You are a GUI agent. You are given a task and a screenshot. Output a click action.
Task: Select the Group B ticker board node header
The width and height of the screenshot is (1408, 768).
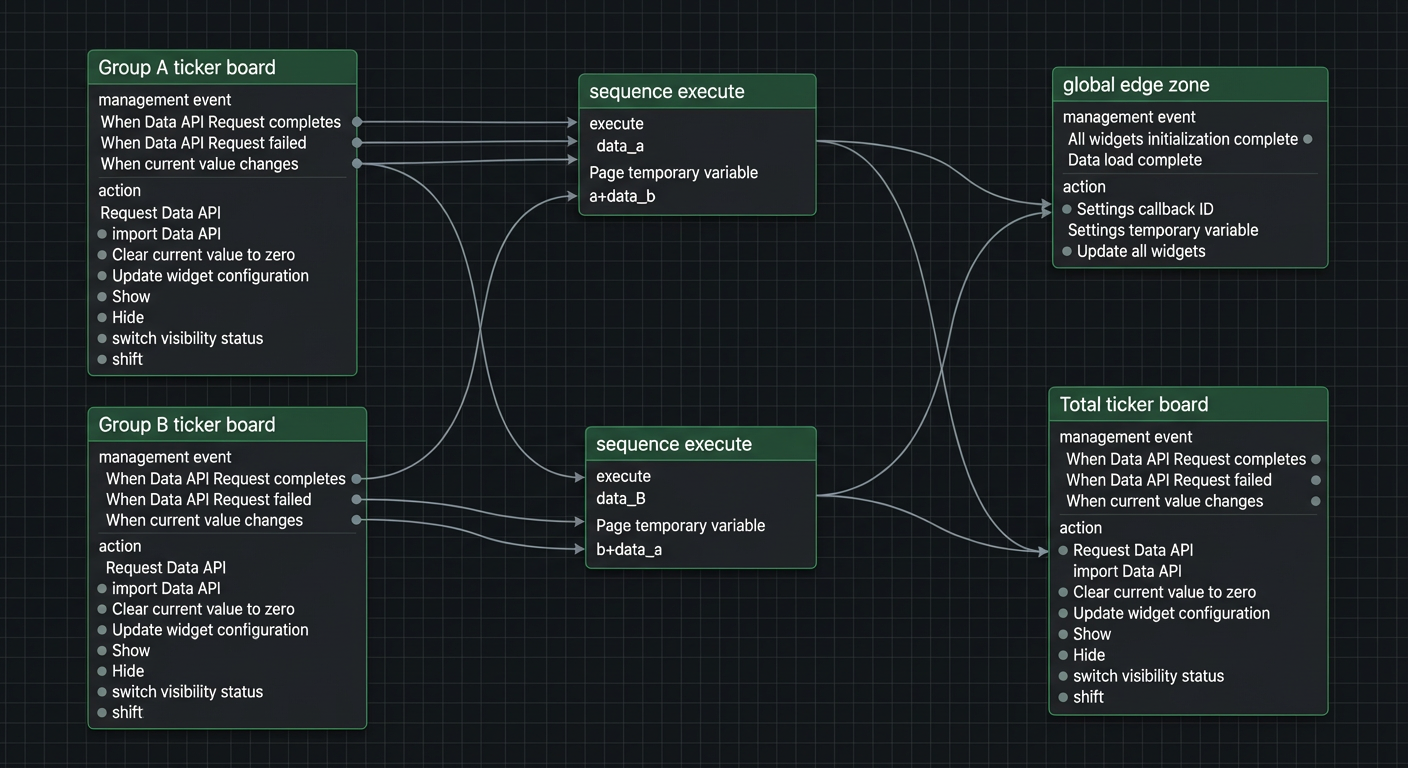click(227, 425)
